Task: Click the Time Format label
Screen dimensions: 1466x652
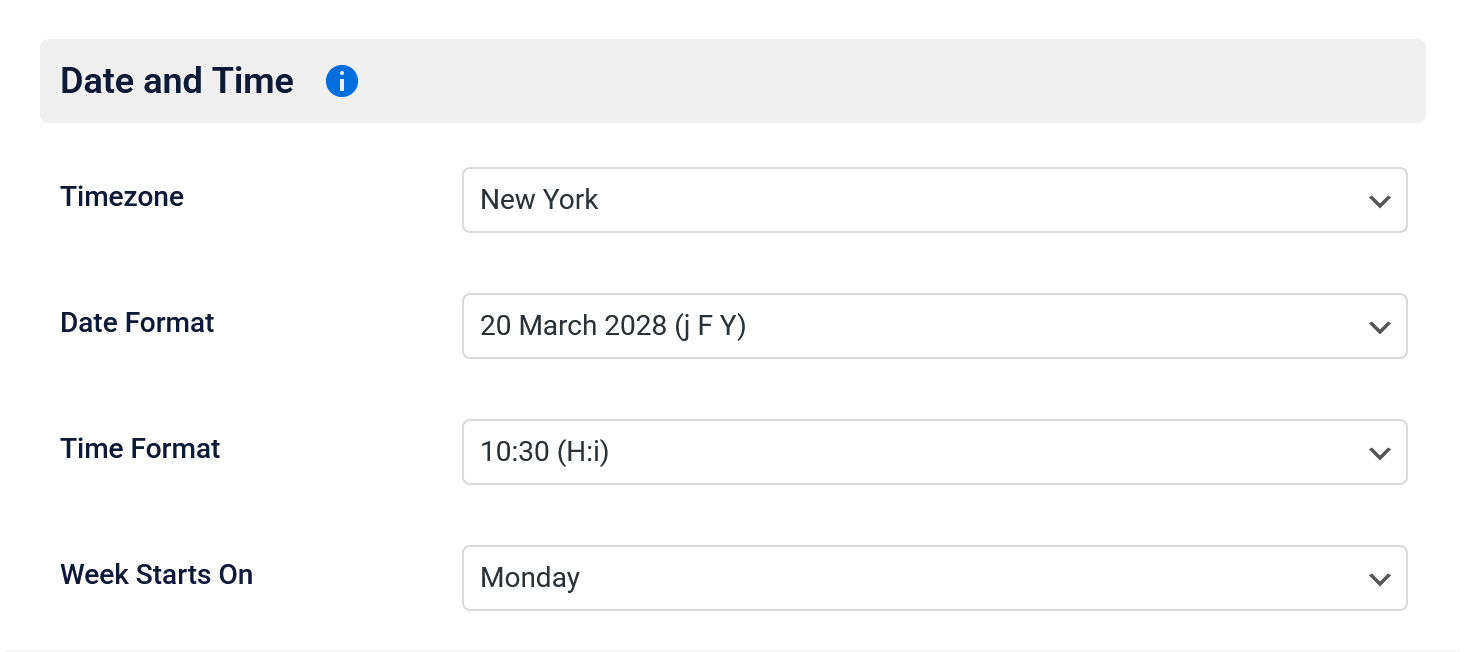Action: point(140,449)
